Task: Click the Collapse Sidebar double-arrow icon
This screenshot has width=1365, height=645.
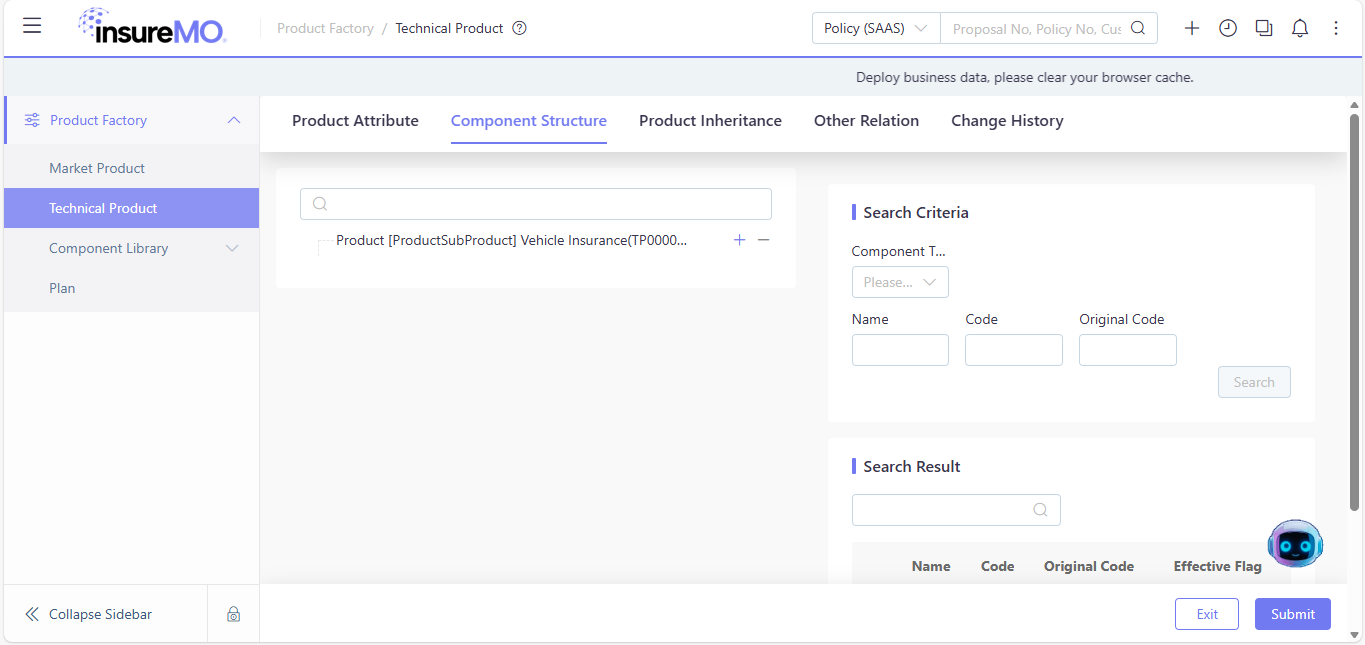Action: click(x=32, y=614)
